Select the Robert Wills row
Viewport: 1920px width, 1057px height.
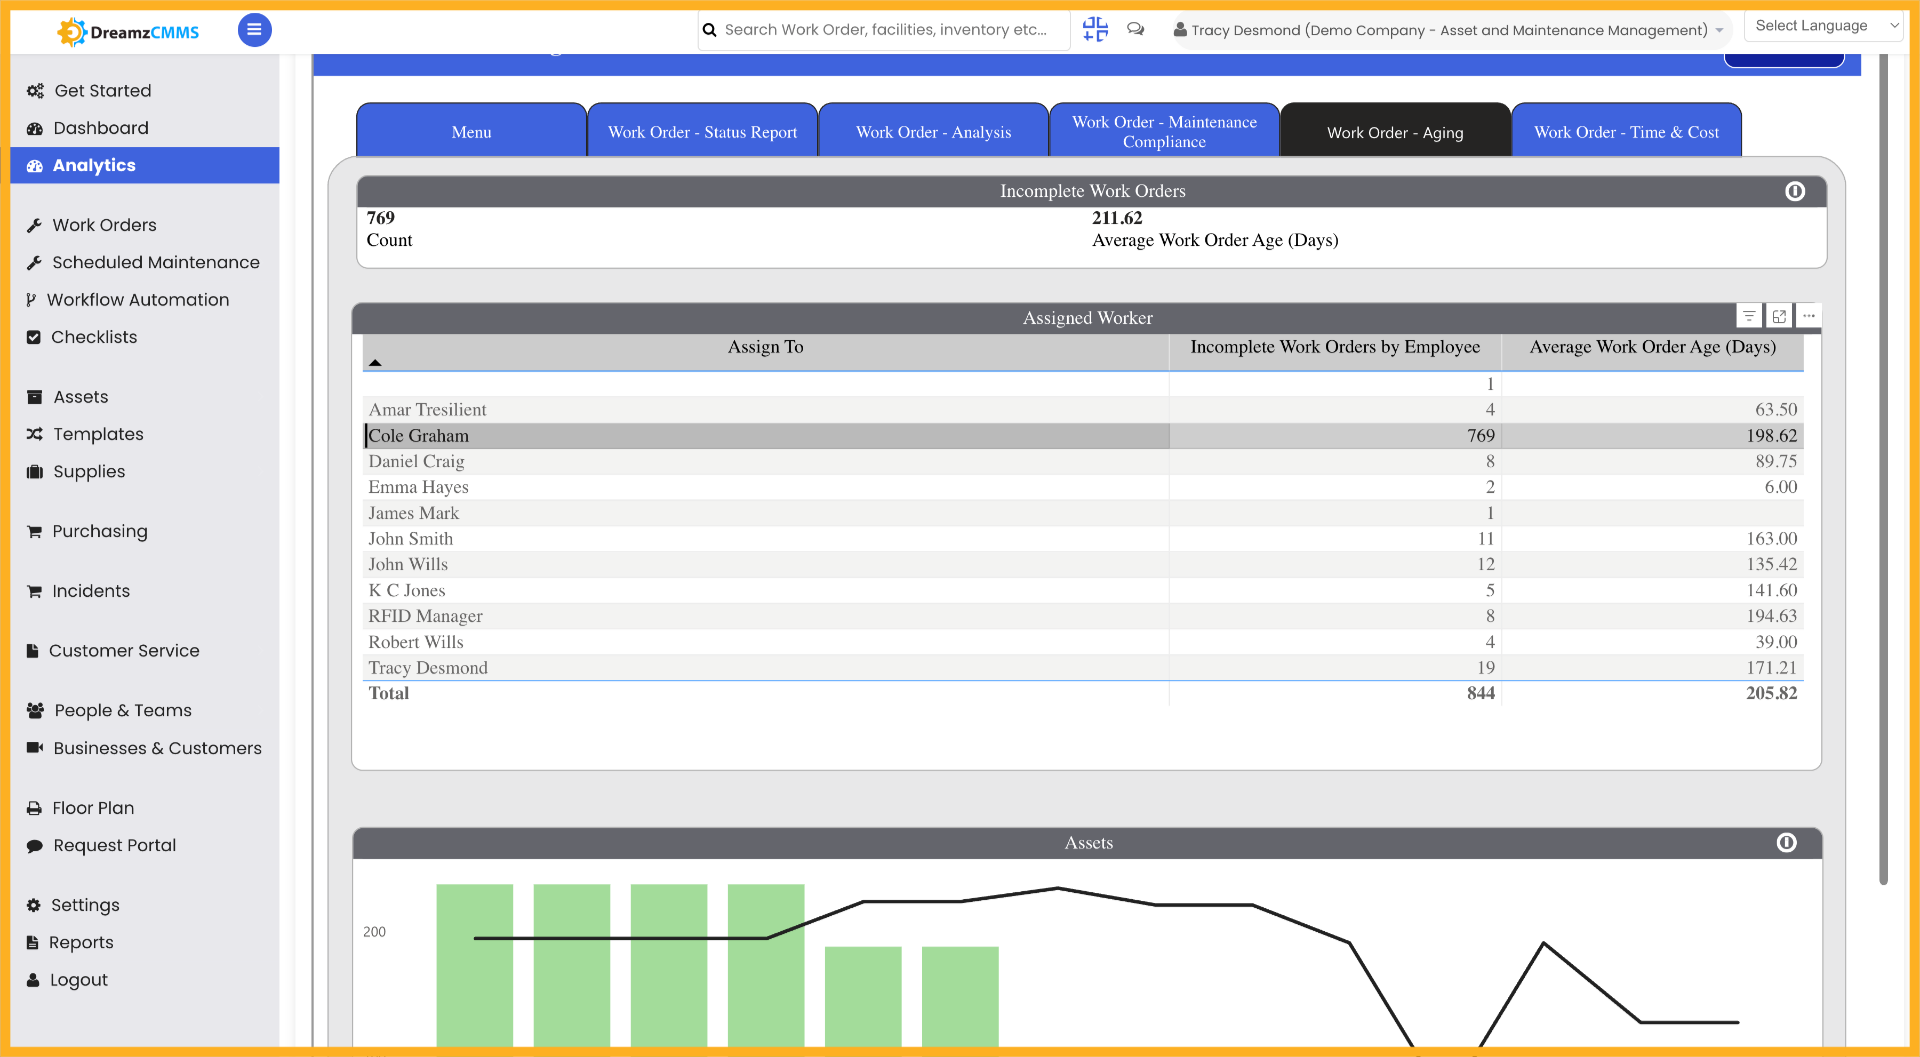[x=1083, y=642]
